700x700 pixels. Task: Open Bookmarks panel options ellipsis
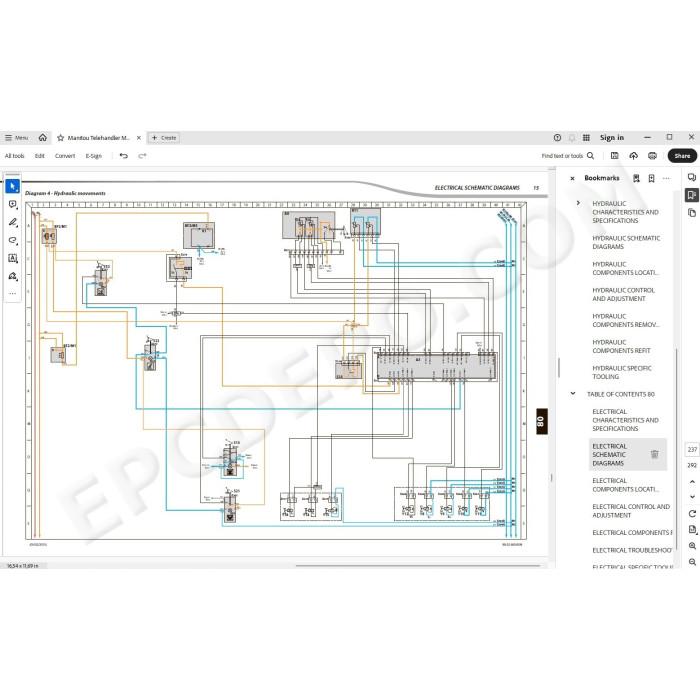[667, 178]
